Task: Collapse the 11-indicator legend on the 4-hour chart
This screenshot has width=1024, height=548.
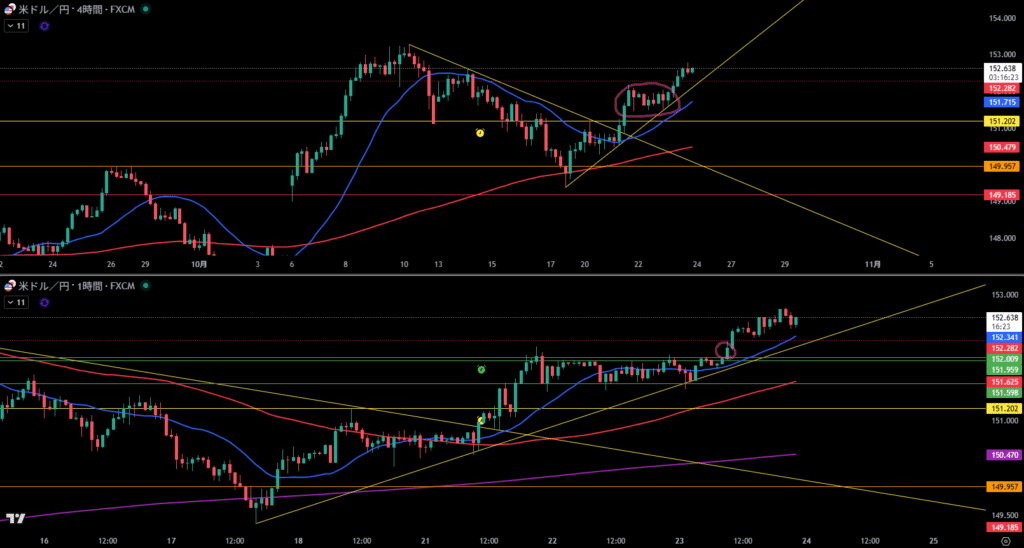Action: 16,26
